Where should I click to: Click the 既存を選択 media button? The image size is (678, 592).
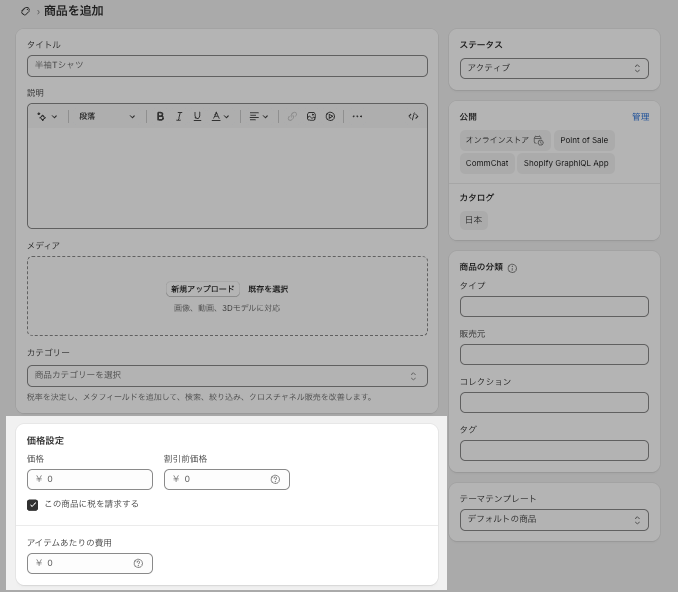268,289
